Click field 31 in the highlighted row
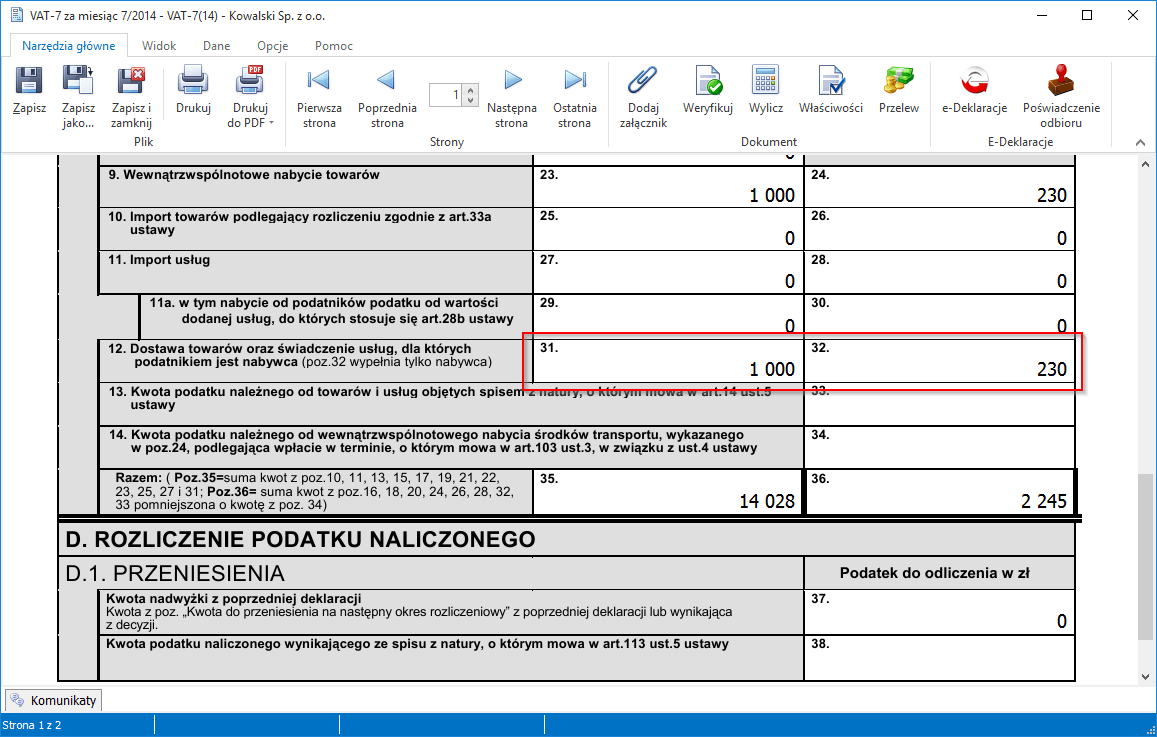The image size is (1157, 737). (665, 364)
